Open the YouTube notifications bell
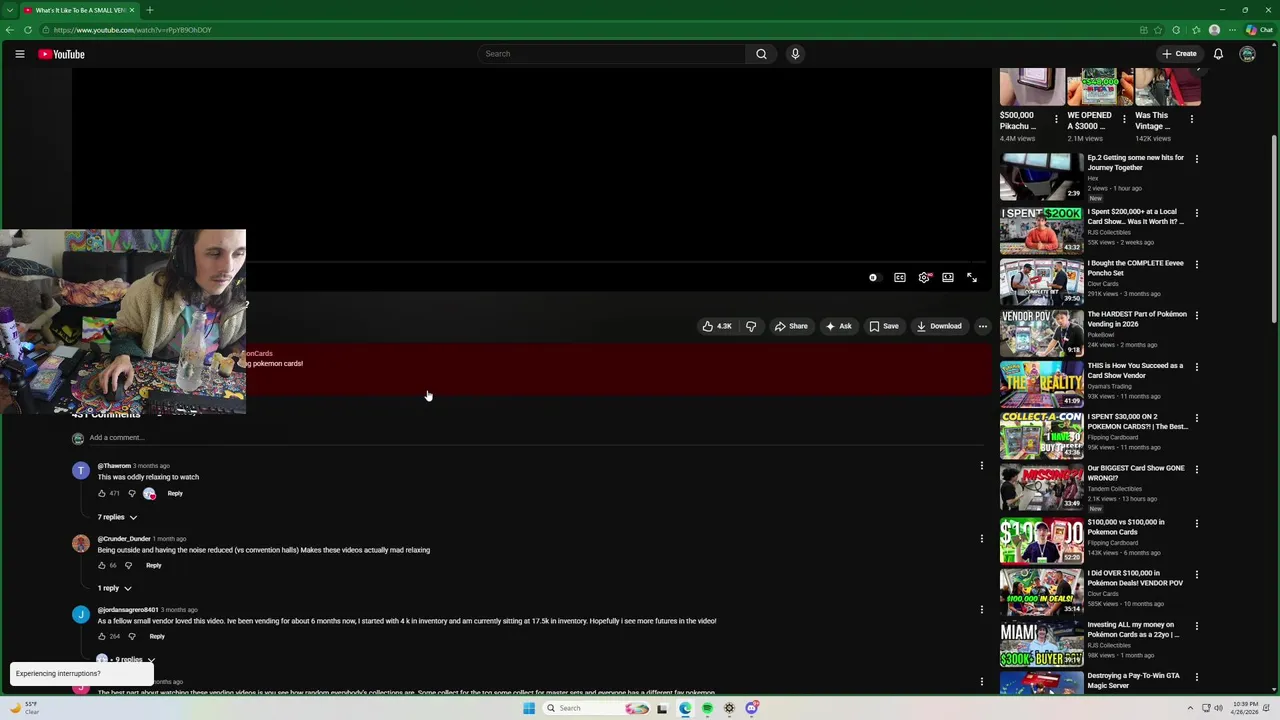The height and width of the screenshot is (720, 1280). tap(1218, 54)
